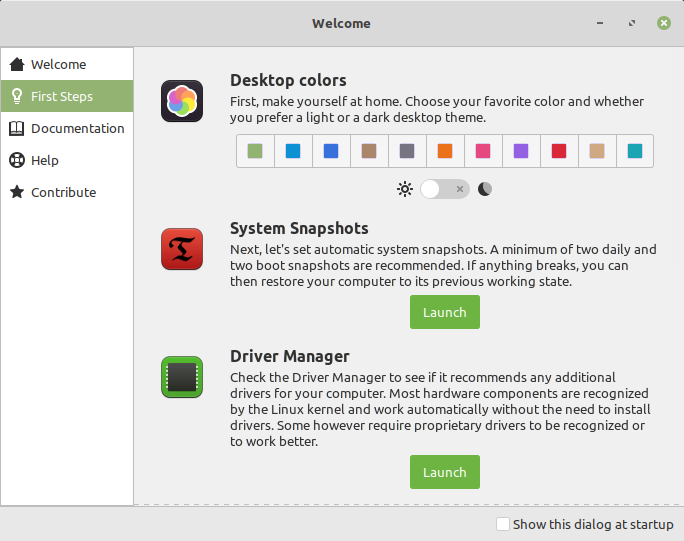Click the Desktop colors rainbow icon
684x541 pixels.
tap(182, 101)
